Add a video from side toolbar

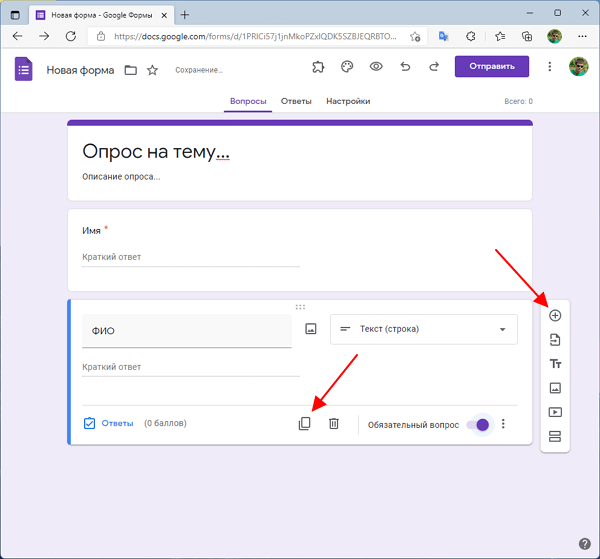click(555, 412)
